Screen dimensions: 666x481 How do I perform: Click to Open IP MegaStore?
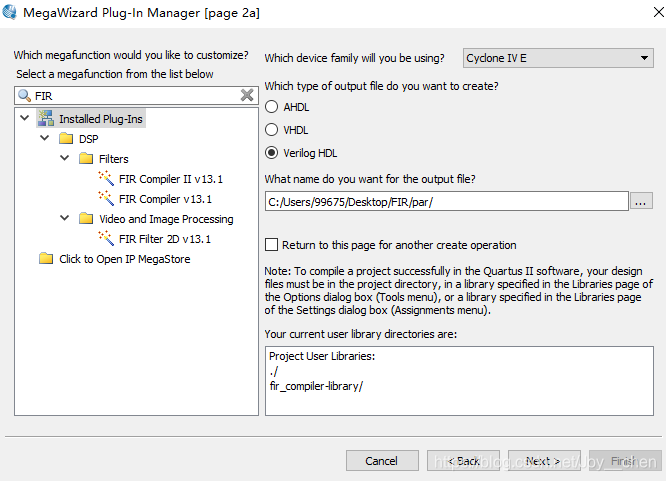124,259
